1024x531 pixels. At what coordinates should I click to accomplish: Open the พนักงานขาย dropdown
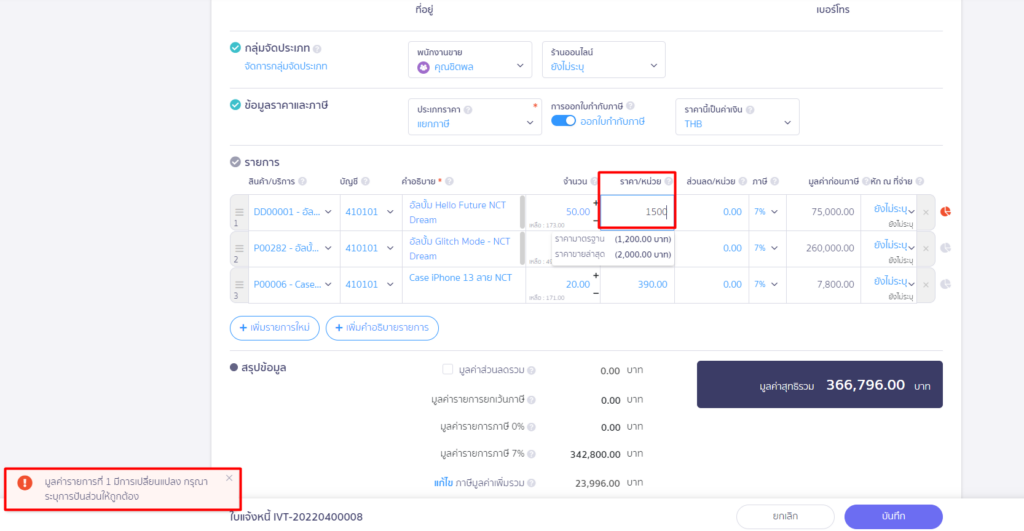coord(470,67)
